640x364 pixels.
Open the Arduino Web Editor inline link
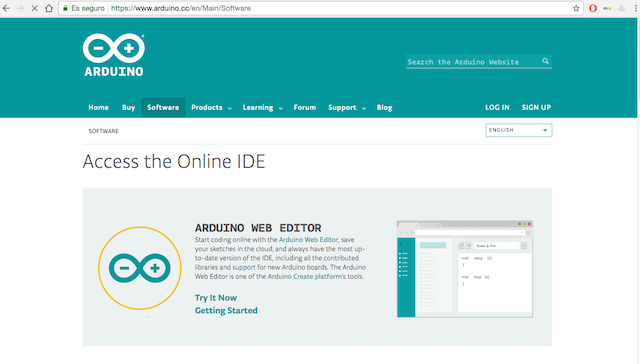click(x=308, y=240)
